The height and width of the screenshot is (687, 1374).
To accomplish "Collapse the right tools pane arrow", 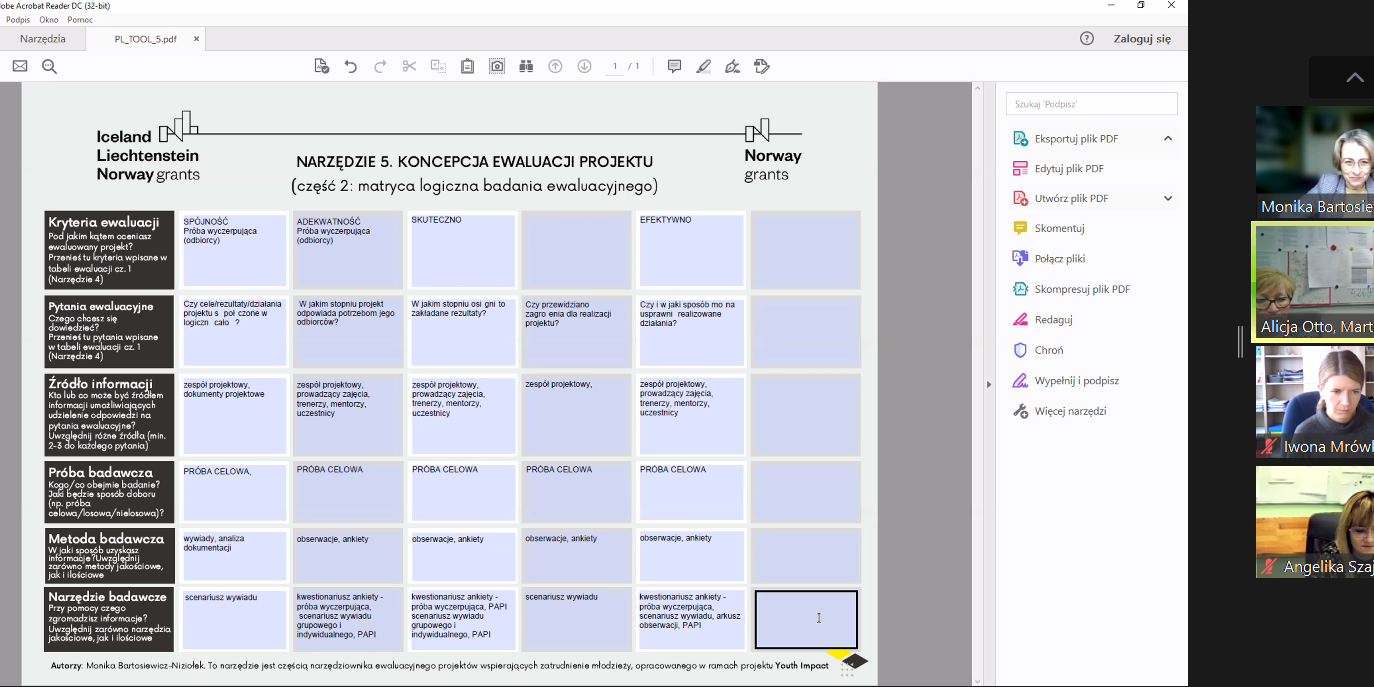I will (989, 384).
